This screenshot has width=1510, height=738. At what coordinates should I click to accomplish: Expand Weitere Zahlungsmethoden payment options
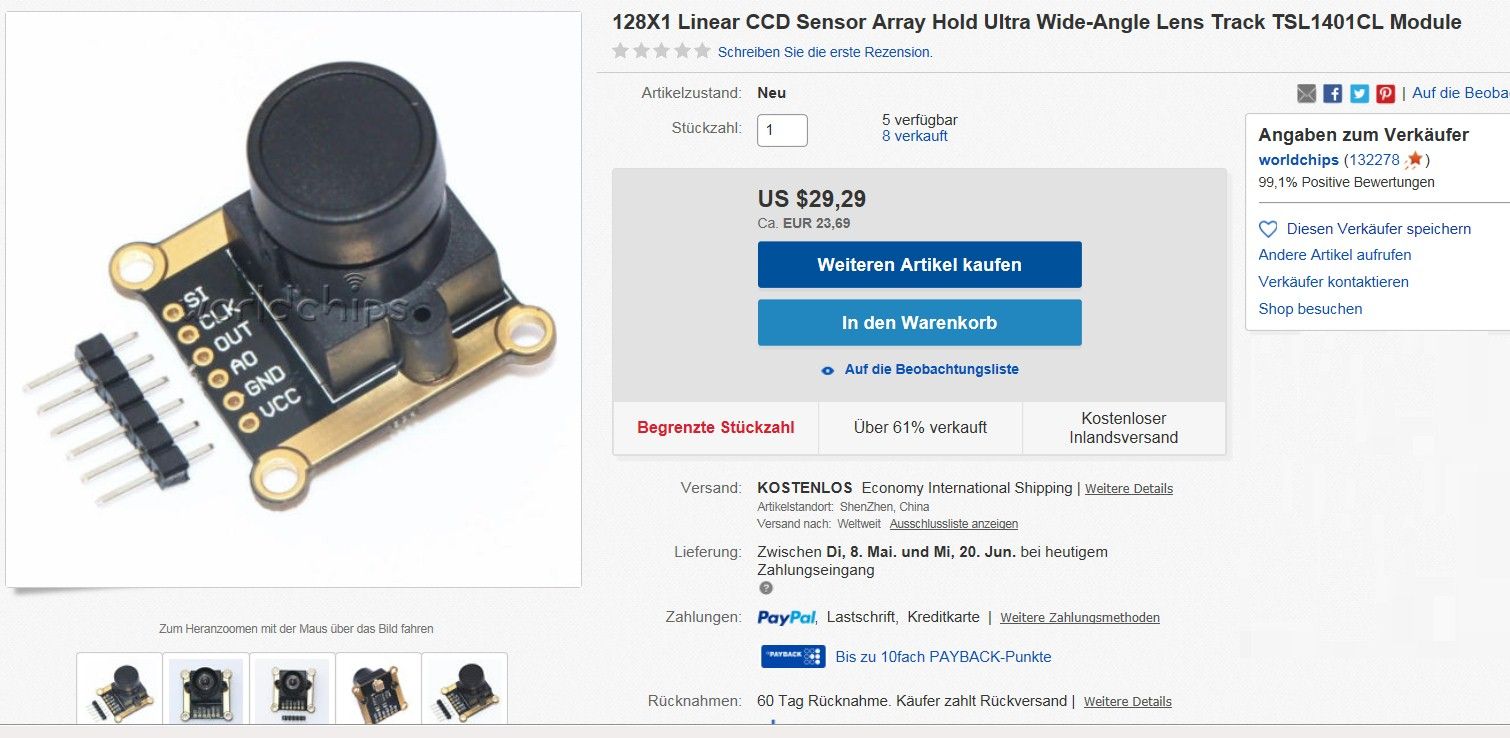[1080, 618]
